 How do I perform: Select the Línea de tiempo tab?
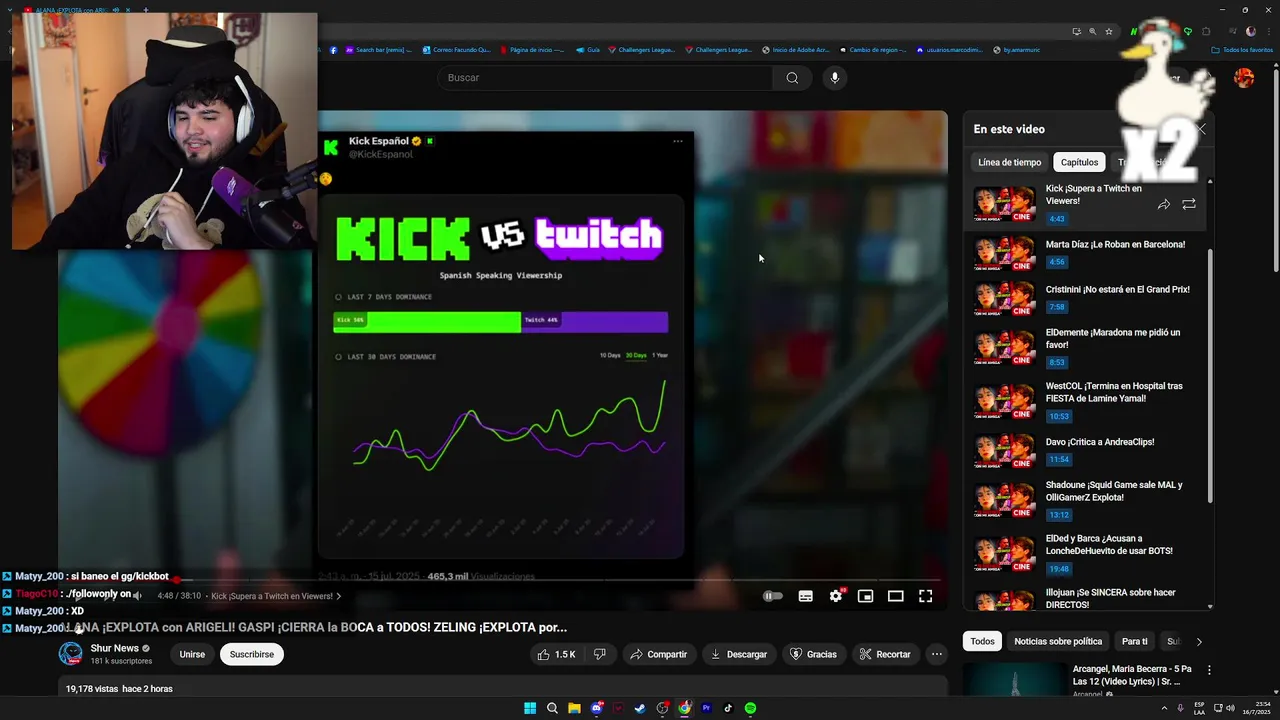click(x=1009, y=162)
